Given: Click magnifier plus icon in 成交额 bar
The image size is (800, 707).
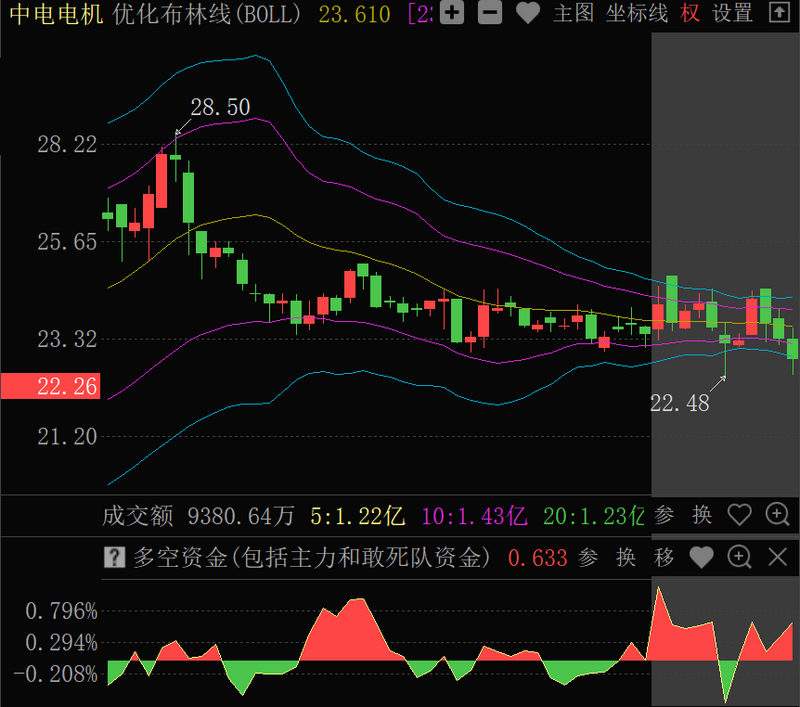Looking at the screenshot, I should click(x=778, y=515).
